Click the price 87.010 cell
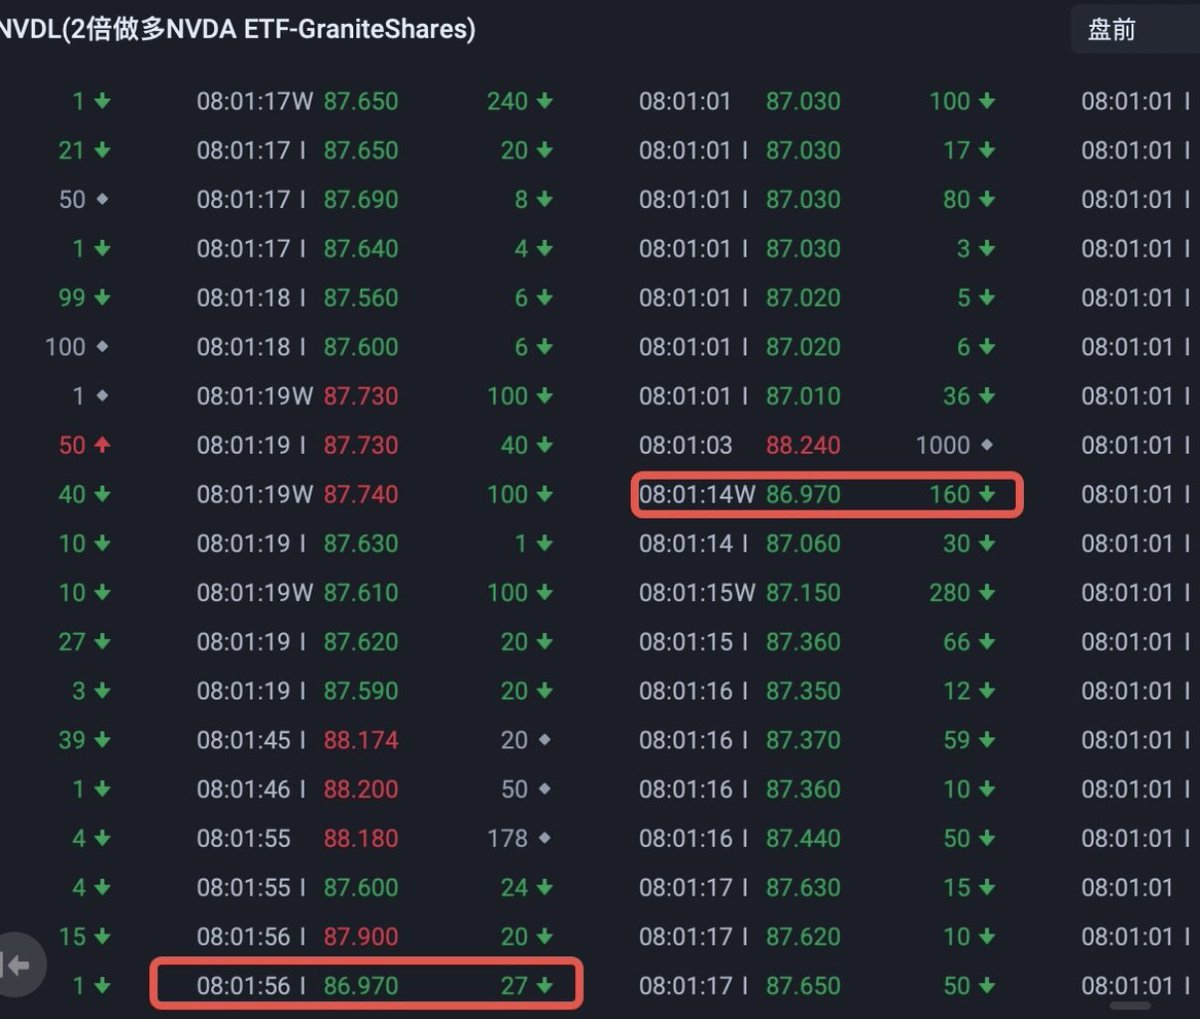This screenshot has width=1200, height=1019. 803,396
